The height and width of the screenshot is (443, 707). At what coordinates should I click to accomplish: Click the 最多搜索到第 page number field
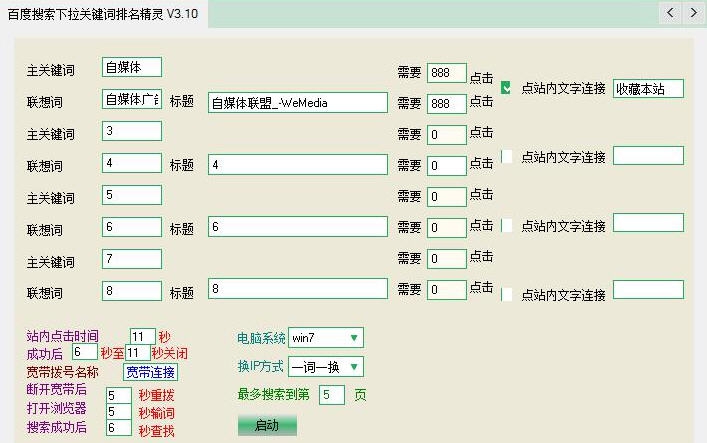click(x=332, y=395)
